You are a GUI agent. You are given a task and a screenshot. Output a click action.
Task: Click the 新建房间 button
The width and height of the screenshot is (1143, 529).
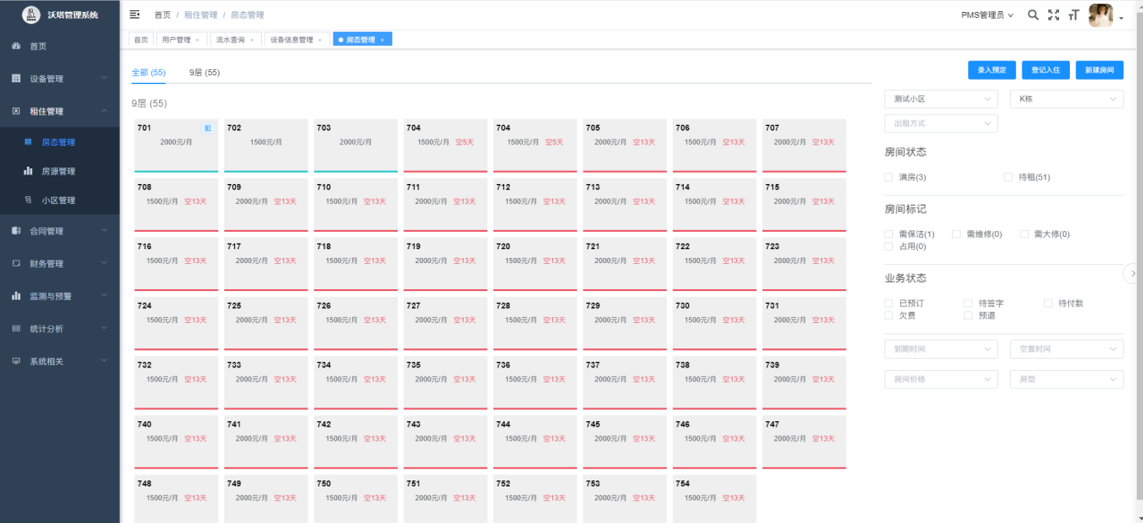point(1099,70)
